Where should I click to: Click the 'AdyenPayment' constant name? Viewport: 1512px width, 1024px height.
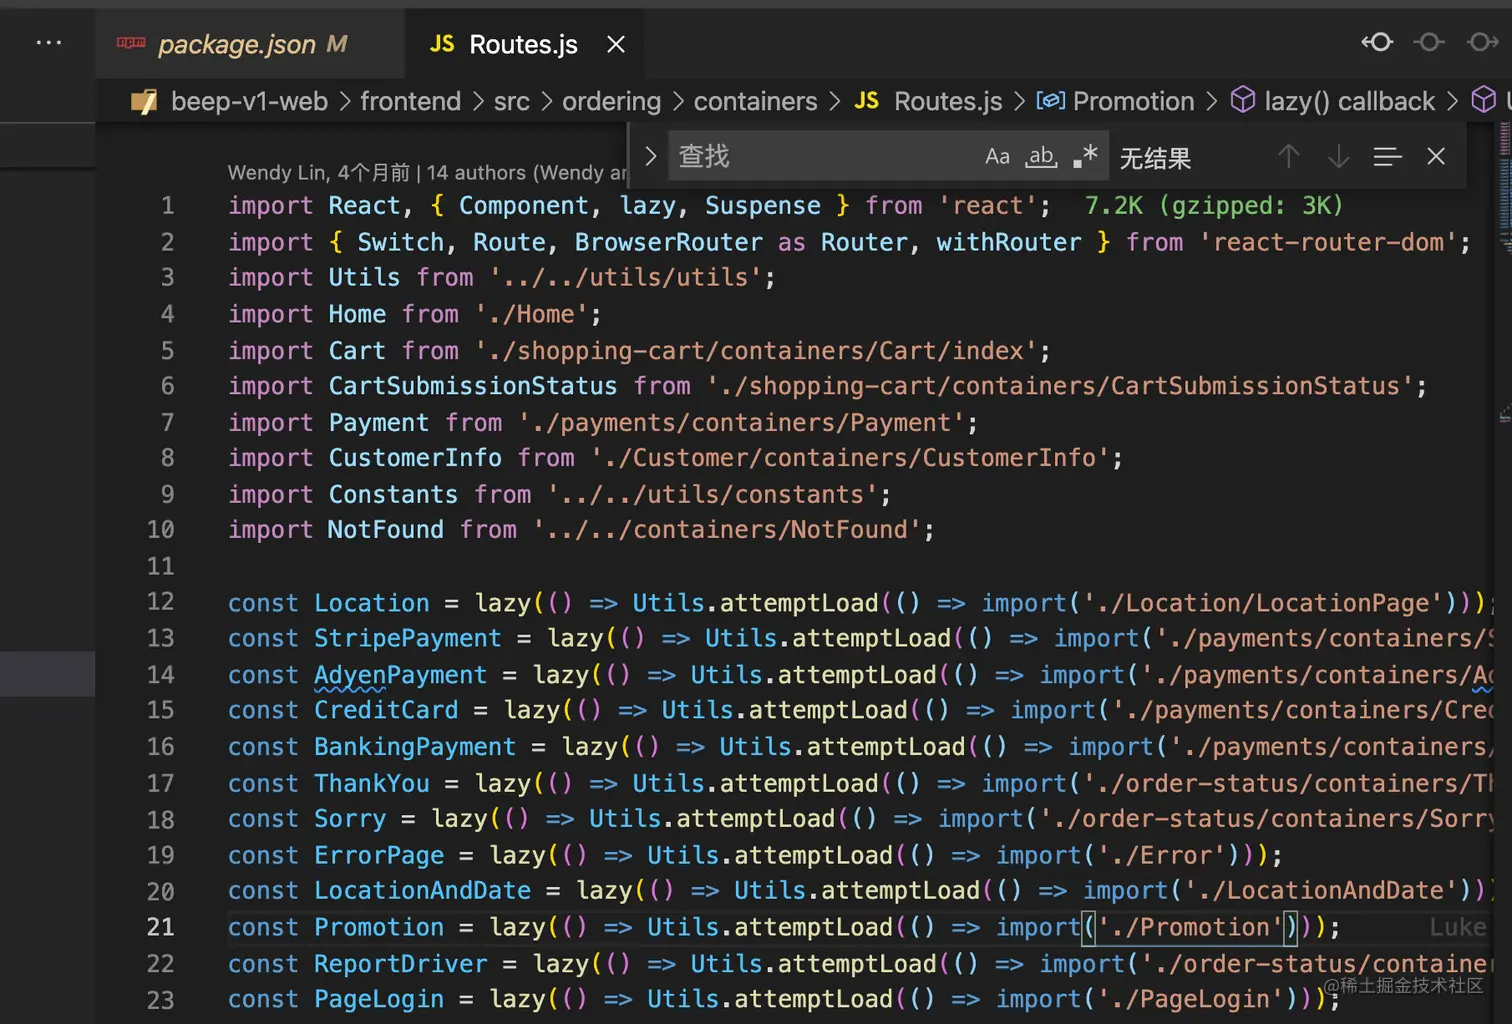400,675
